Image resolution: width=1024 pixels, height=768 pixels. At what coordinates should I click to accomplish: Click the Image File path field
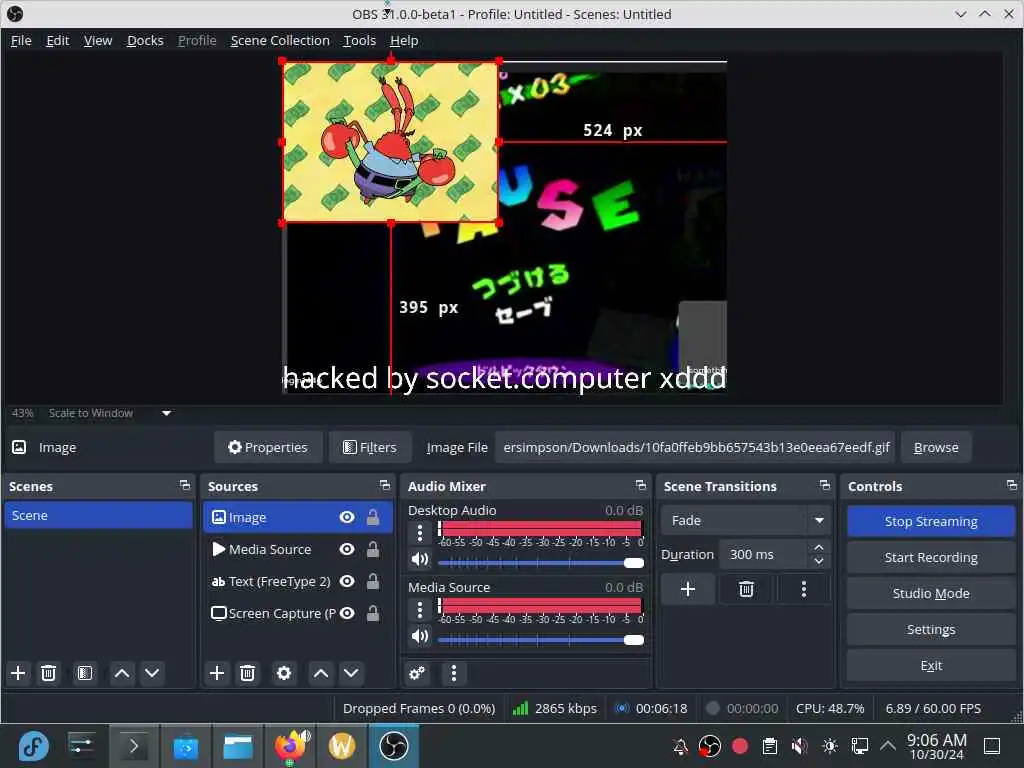coord(695,447)
